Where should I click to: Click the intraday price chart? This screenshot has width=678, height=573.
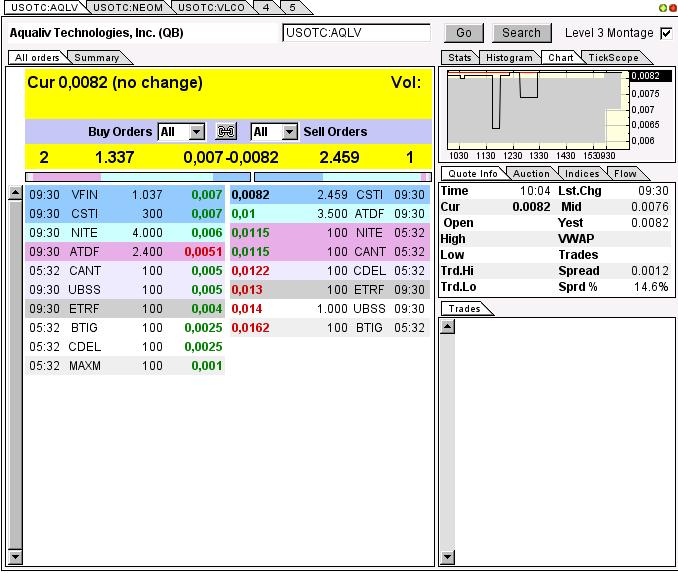538,108
